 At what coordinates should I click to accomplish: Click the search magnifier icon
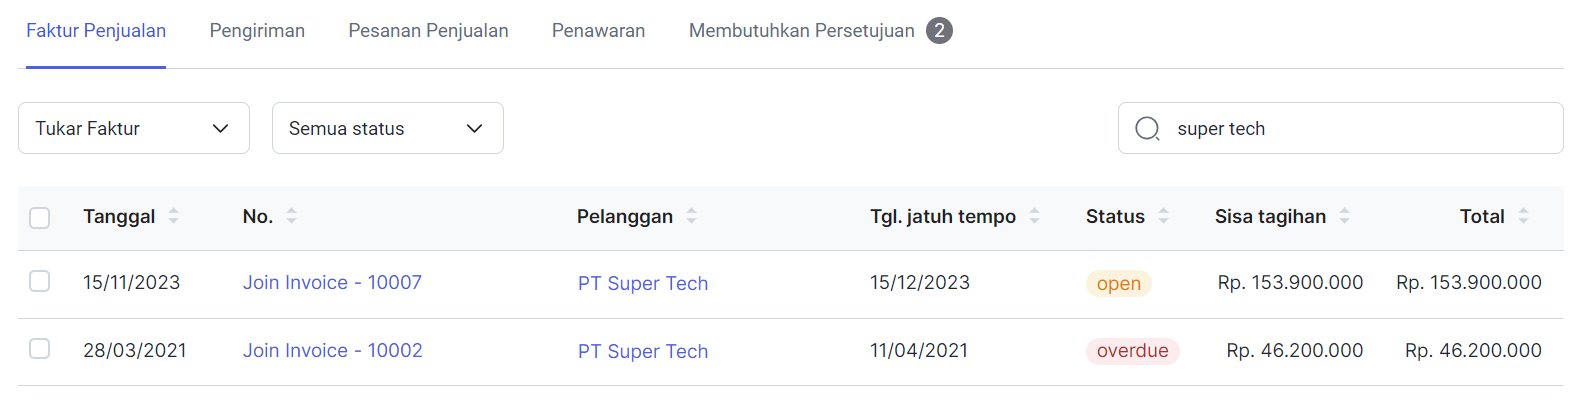pos(1147,129)
